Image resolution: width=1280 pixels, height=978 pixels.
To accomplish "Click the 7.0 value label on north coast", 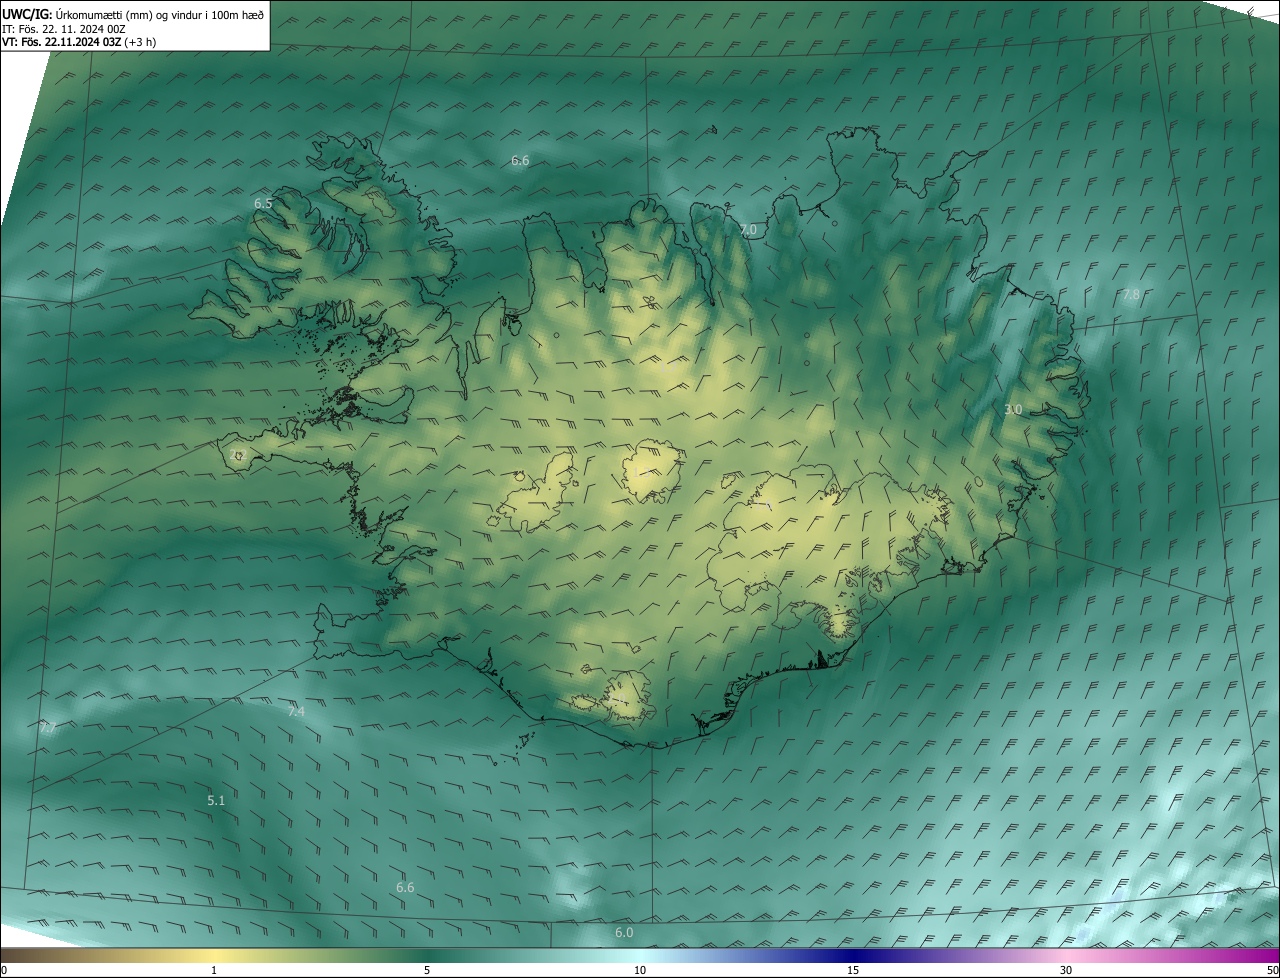I will pos(747,230).
